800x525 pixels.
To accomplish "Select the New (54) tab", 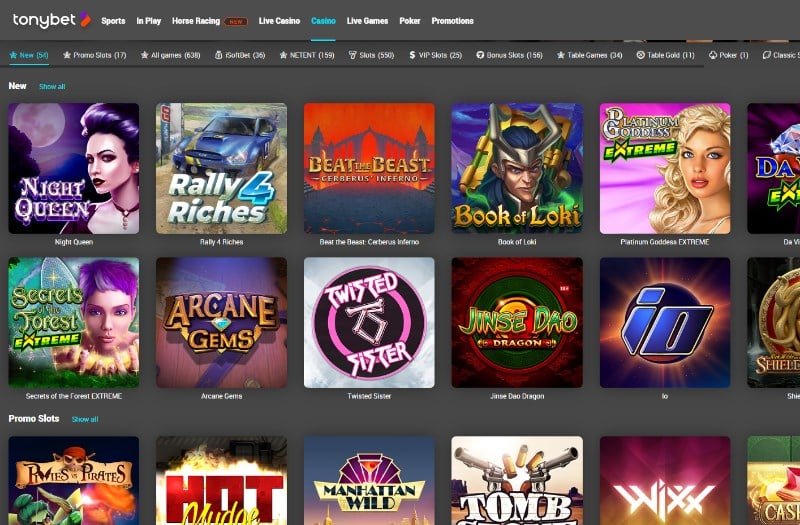I will tap(29, 55).
